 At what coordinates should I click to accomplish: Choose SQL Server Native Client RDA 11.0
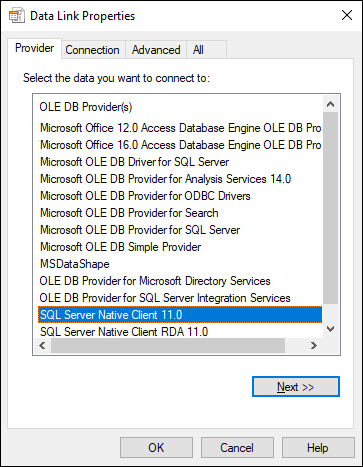click(x=180, y=332)
